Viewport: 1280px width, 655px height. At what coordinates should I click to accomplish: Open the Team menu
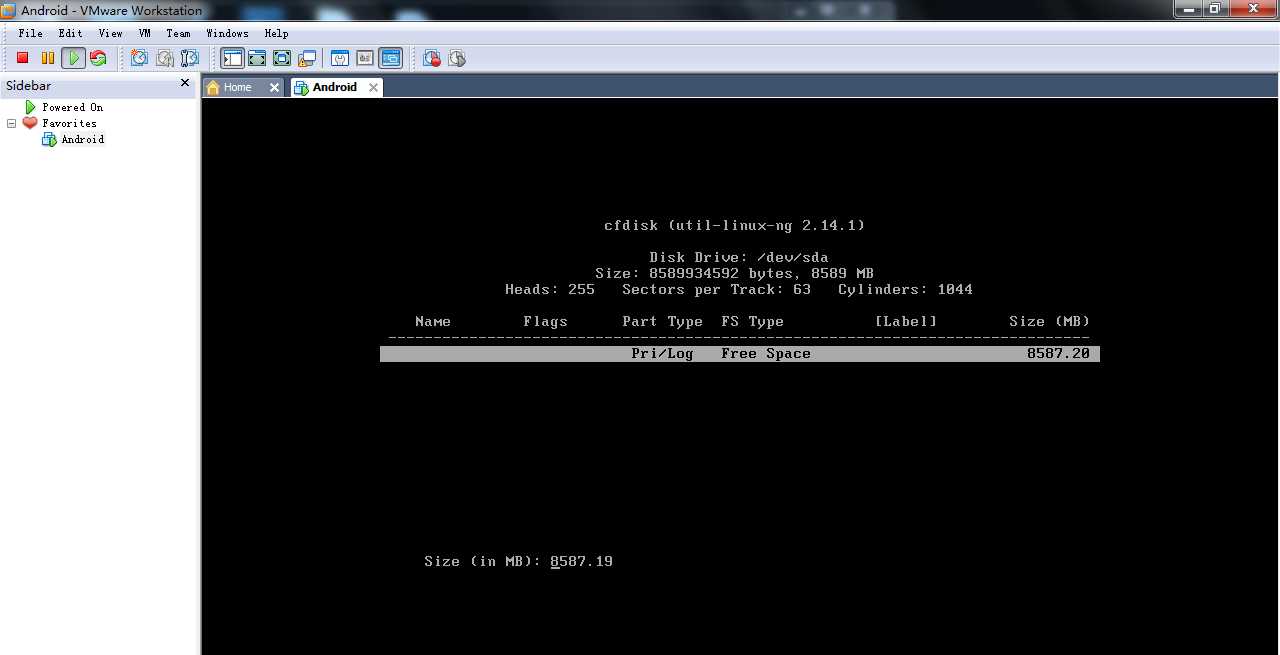[x=178, y=33]
